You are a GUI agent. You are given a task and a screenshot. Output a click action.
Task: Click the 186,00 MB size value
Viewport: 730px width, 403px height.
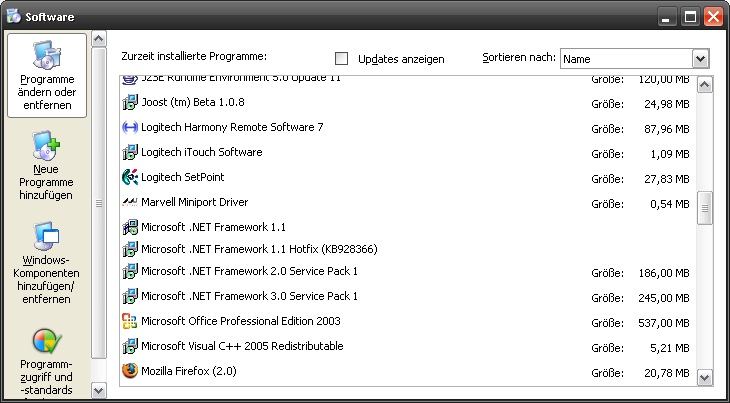[664, 273]
